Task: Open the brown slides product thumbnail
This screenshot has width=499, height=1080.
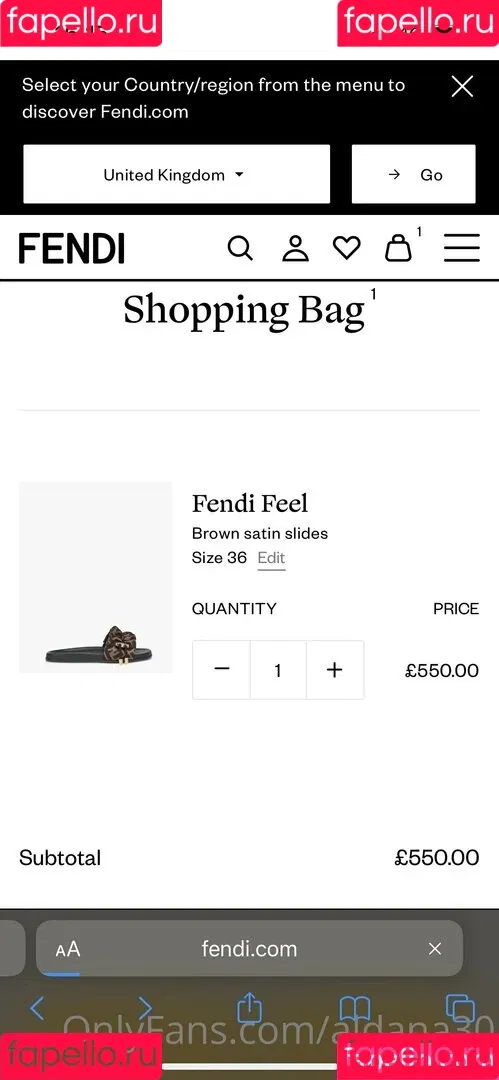Action: click(x=96, y=577)
